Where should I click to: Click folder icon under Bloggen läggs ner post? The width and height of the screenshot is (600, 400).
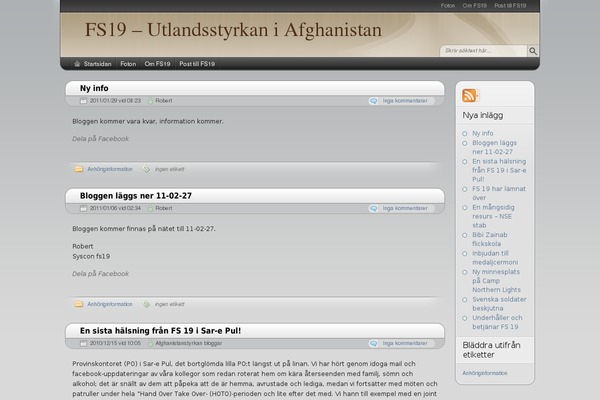coord(79,304)
